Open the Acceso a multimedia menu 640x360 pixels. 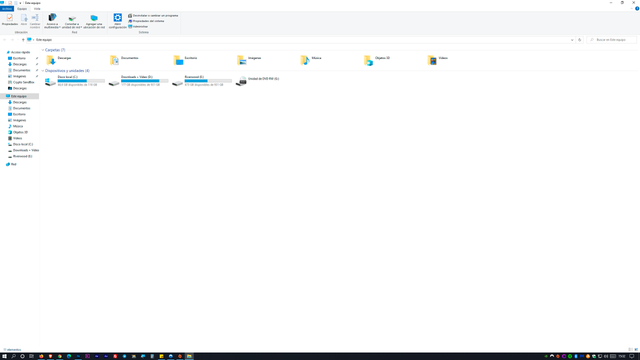[x=52, y=21]
